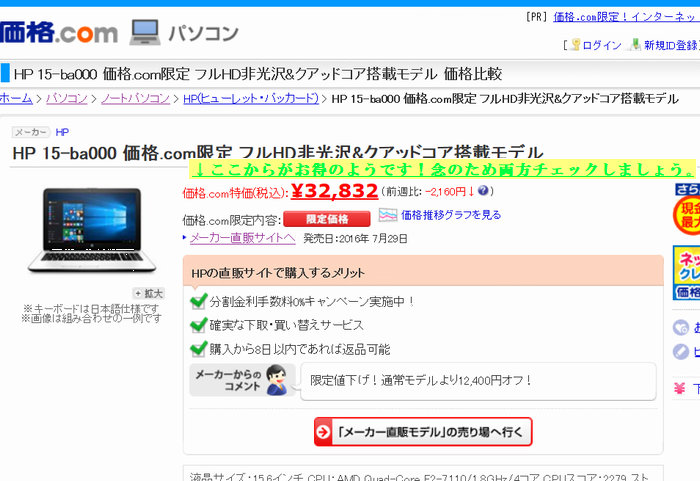Viewport: 700px width, 481px height.
Task: Click checkmark beside 分割金利手数料0%キャンペーン
Action: 199,301
